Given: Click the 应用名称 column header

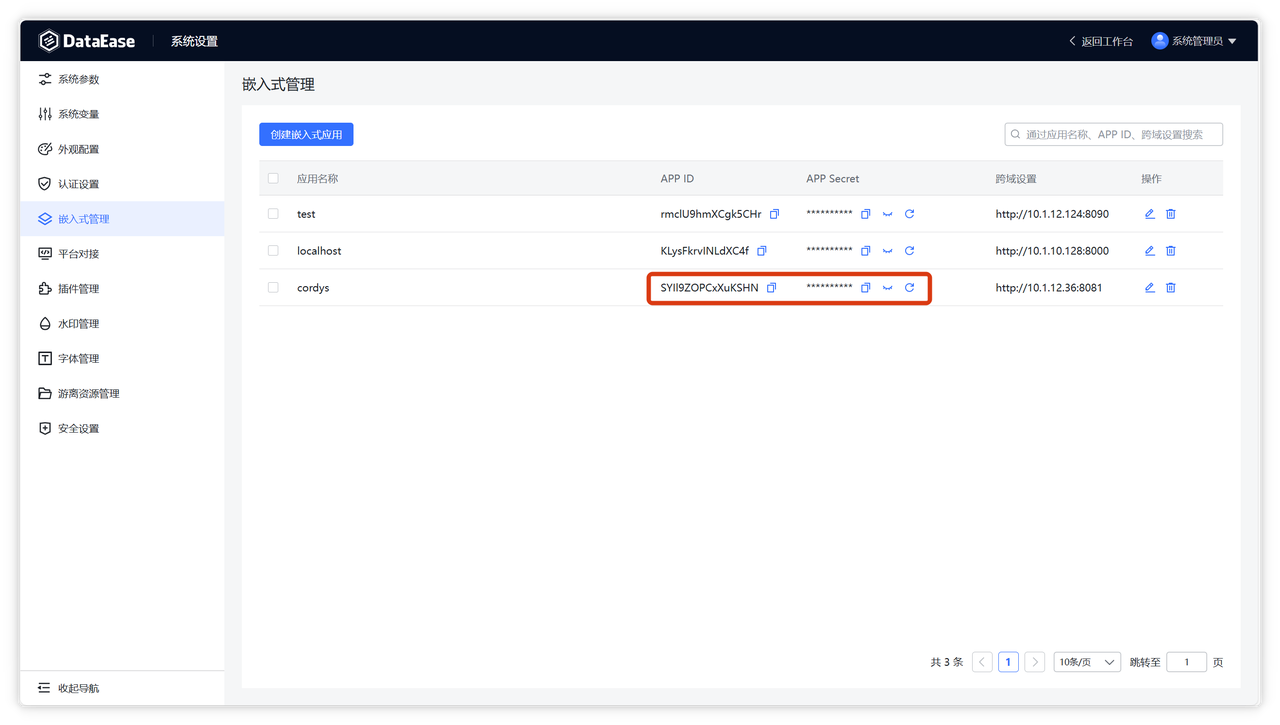Looking at the screenshot, I should [x=317, y=179].
